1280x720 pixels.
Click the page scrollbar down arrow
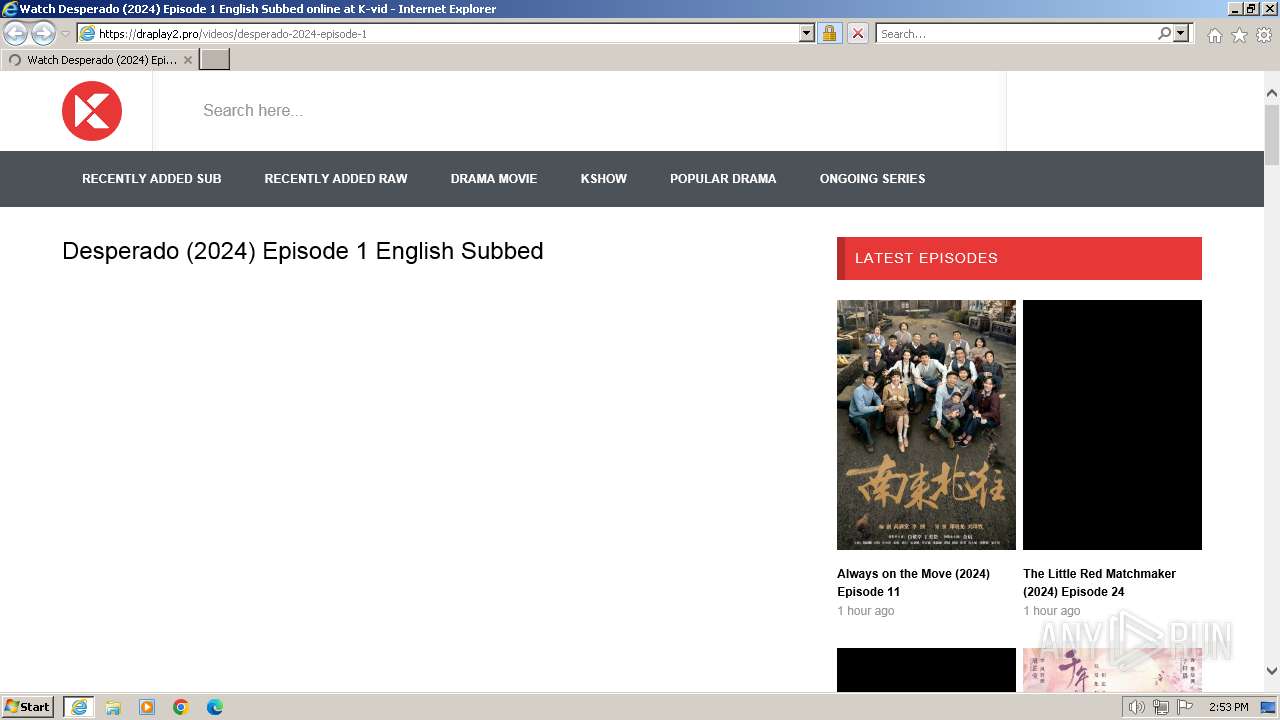click(1272, 672)
